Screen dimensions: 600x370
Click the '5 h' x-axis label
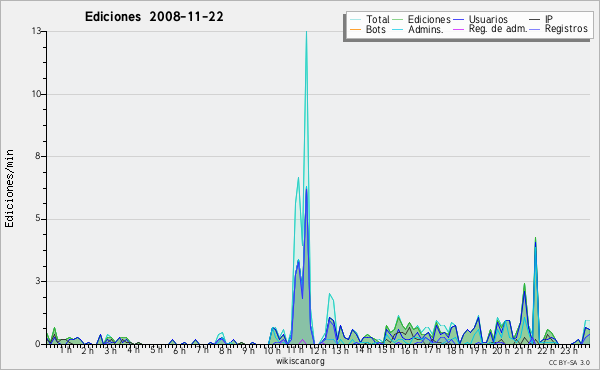click(156, 350)
